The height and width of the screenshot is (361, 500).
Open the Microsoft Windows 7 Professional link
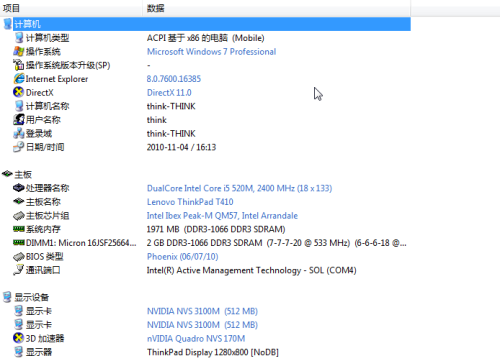coord(212,52)
